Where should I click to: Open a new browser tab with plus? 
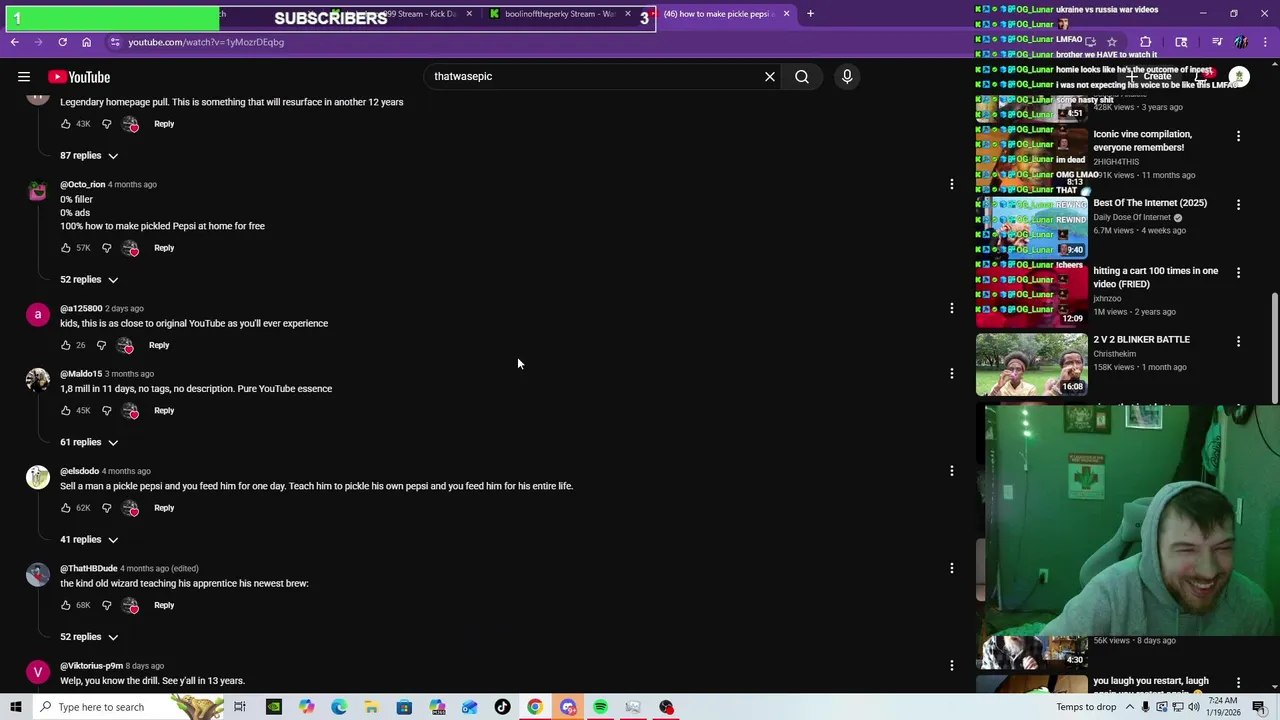click(x=810, y=14)
